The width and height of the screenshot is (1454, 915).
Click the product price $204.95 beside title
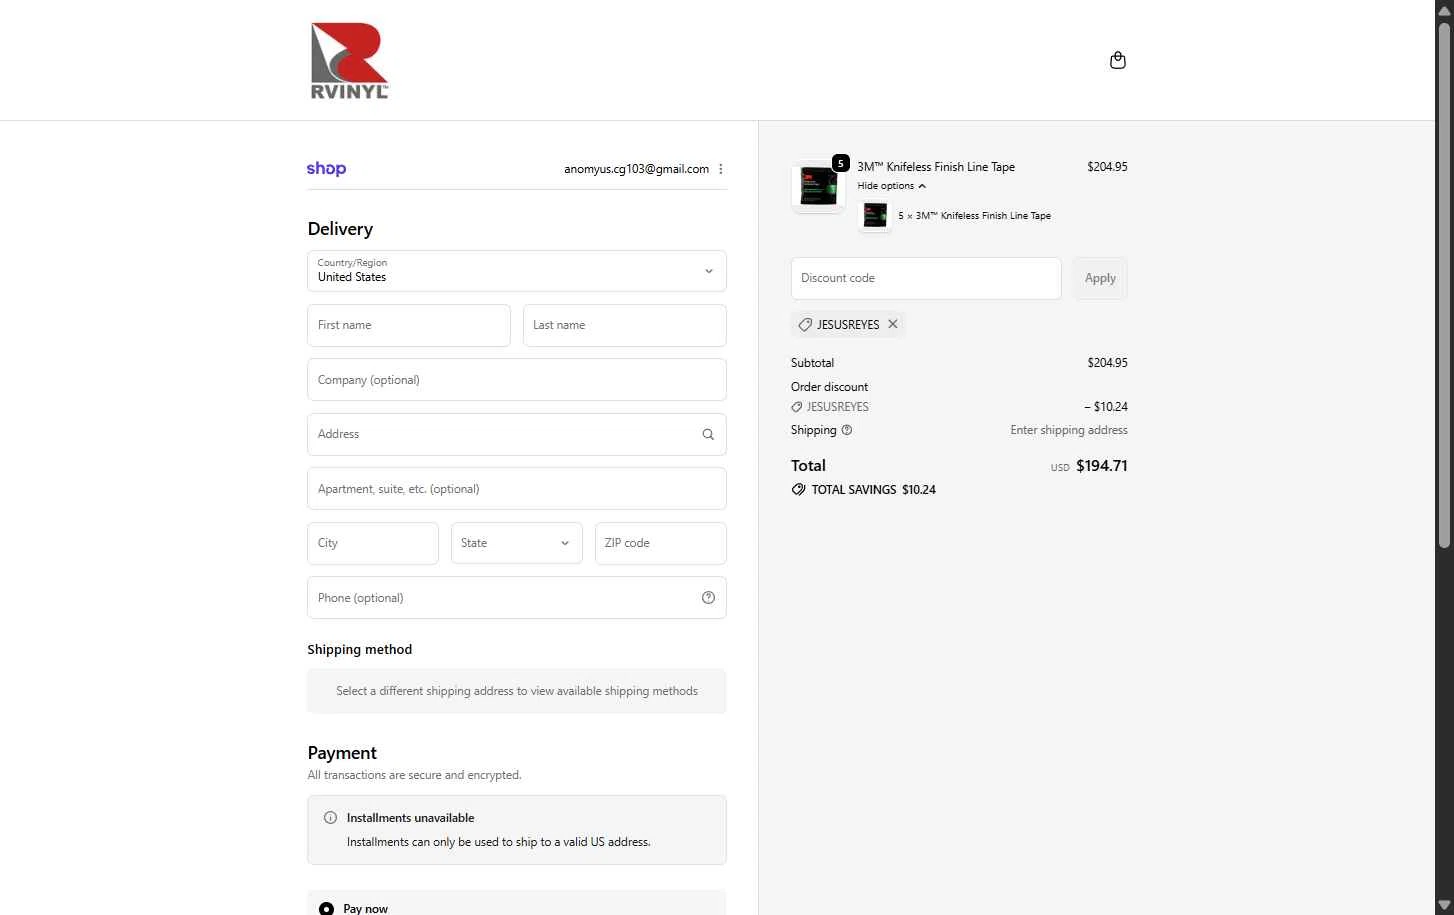click(x=1107, y=167)
